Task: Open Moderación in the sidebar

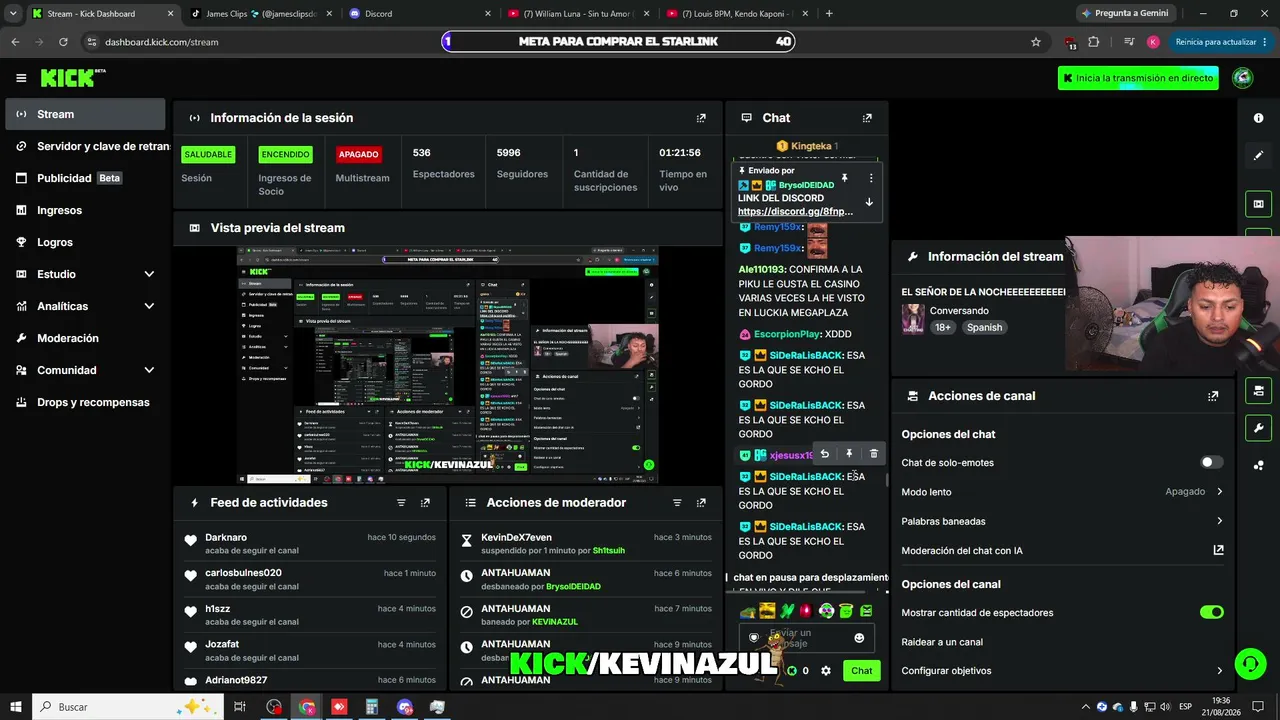Action: point(85,338)
